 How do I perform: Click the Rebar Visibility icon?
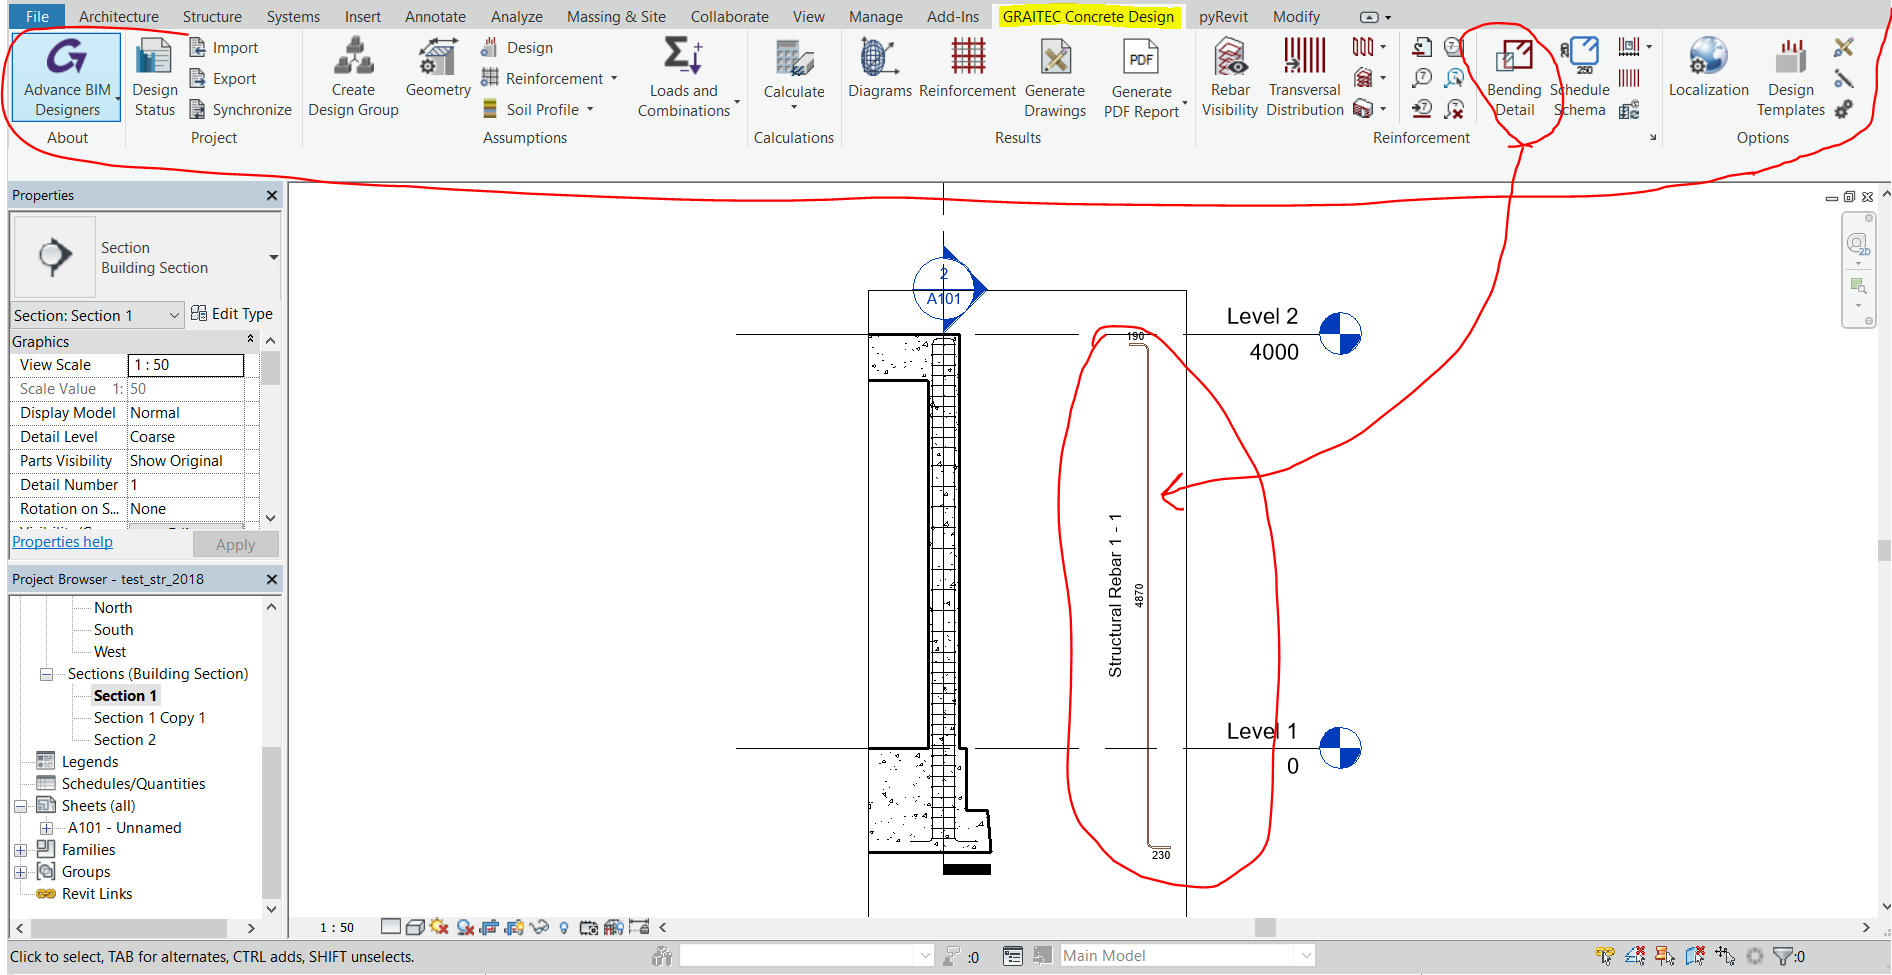tap(1230, 58)
